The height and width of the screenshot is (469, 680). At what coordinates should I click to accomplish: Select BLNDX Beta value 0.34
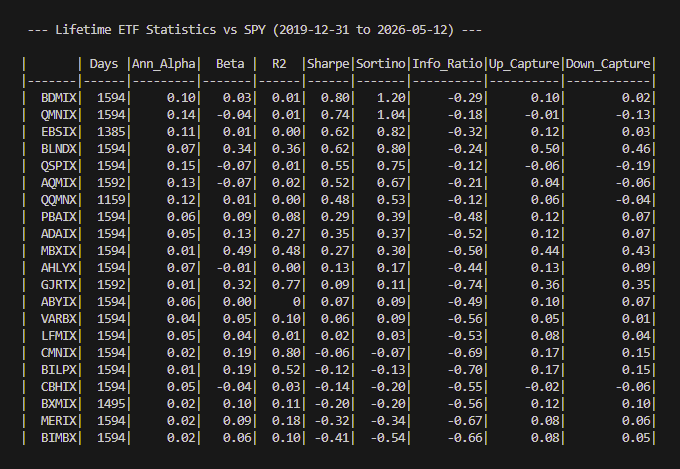point(237,149)
